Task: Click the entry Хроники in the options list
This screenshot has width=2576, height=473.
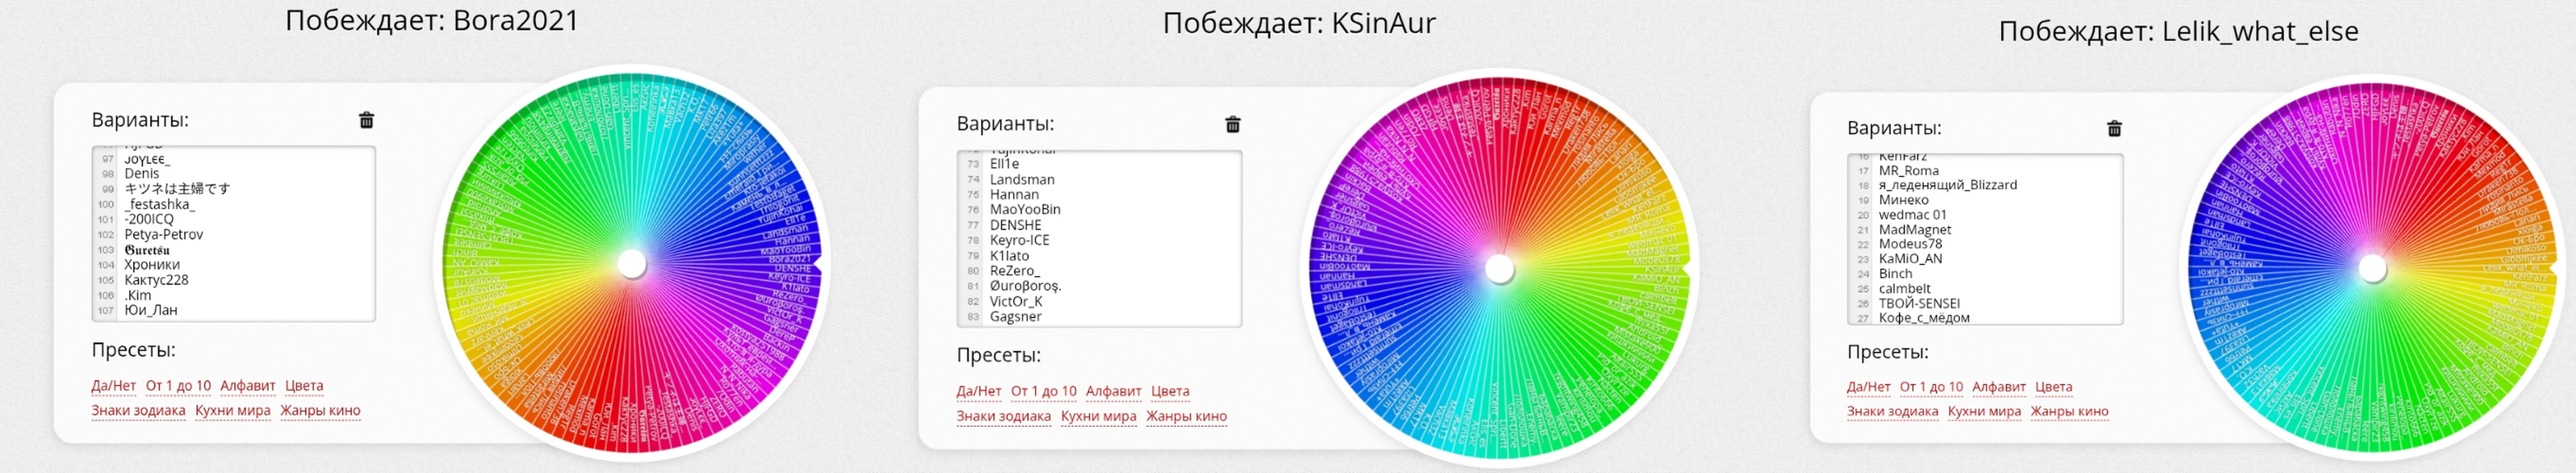Action: (x=152, y=265)
